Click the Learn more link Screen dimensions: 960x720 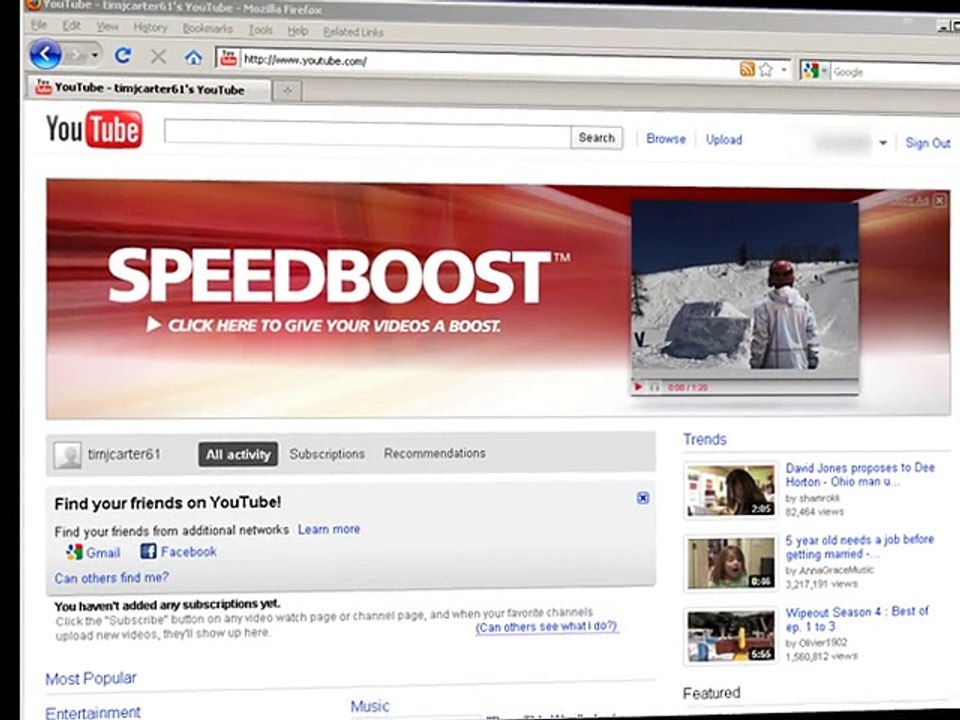click(329, 529)
